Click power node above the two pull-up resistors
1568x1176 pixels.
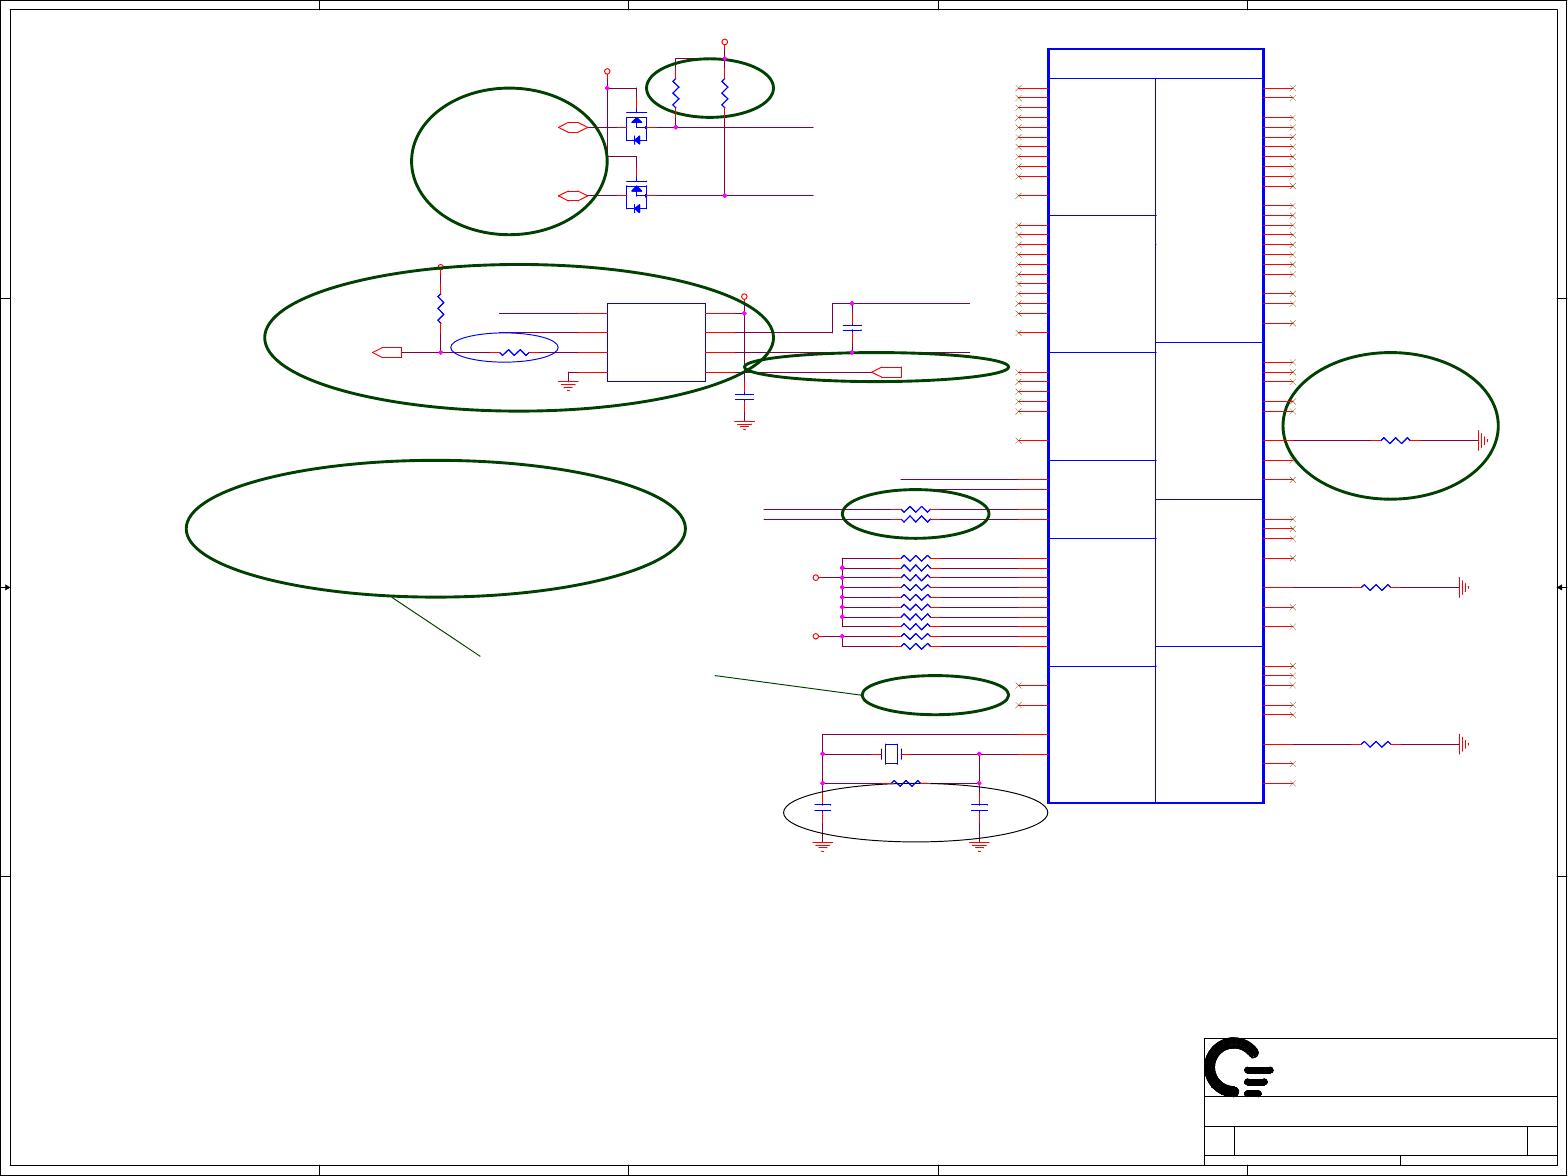(725, 42)
